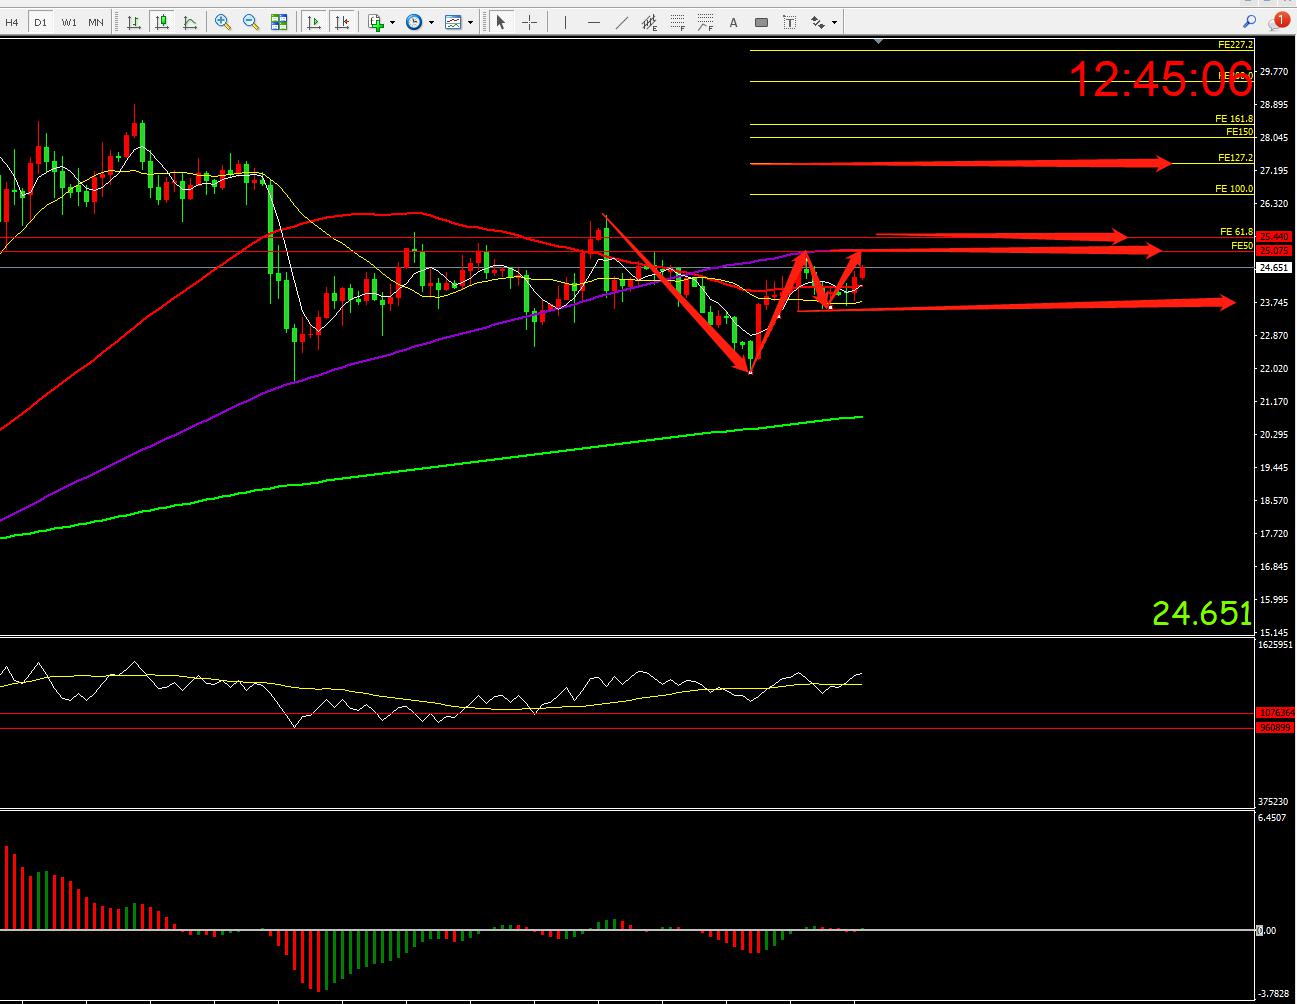Tile chart windows icon

[279, 21]
